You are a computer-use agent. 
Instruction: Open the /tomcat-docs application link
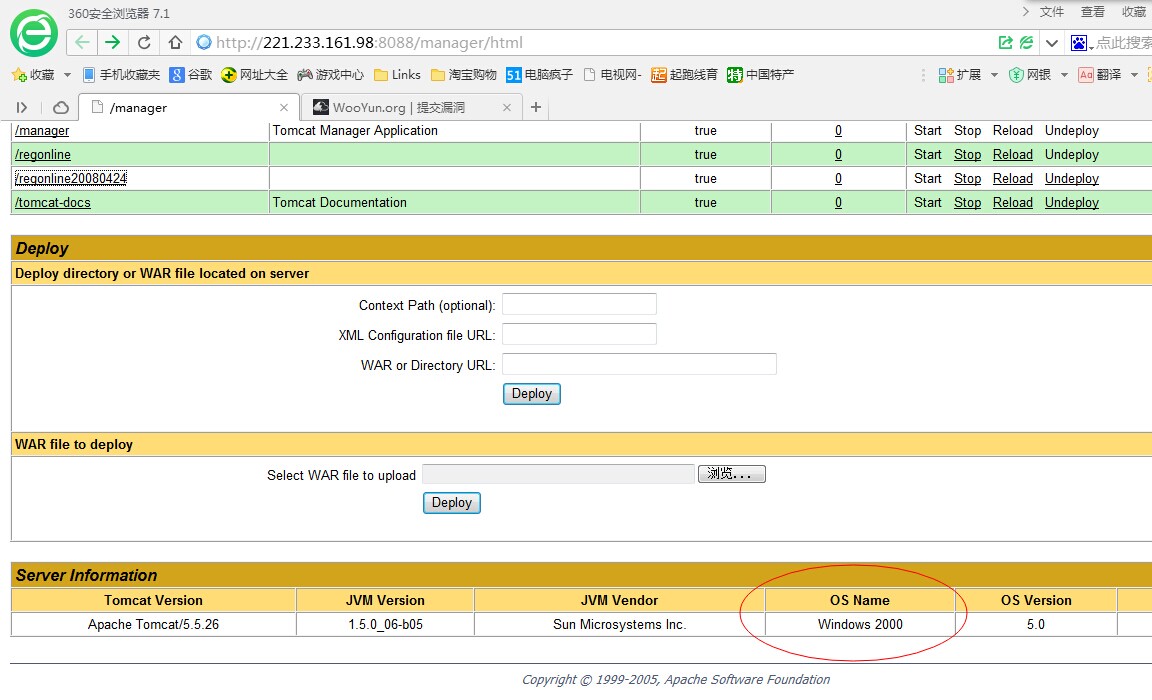click(x=53, y=203)
